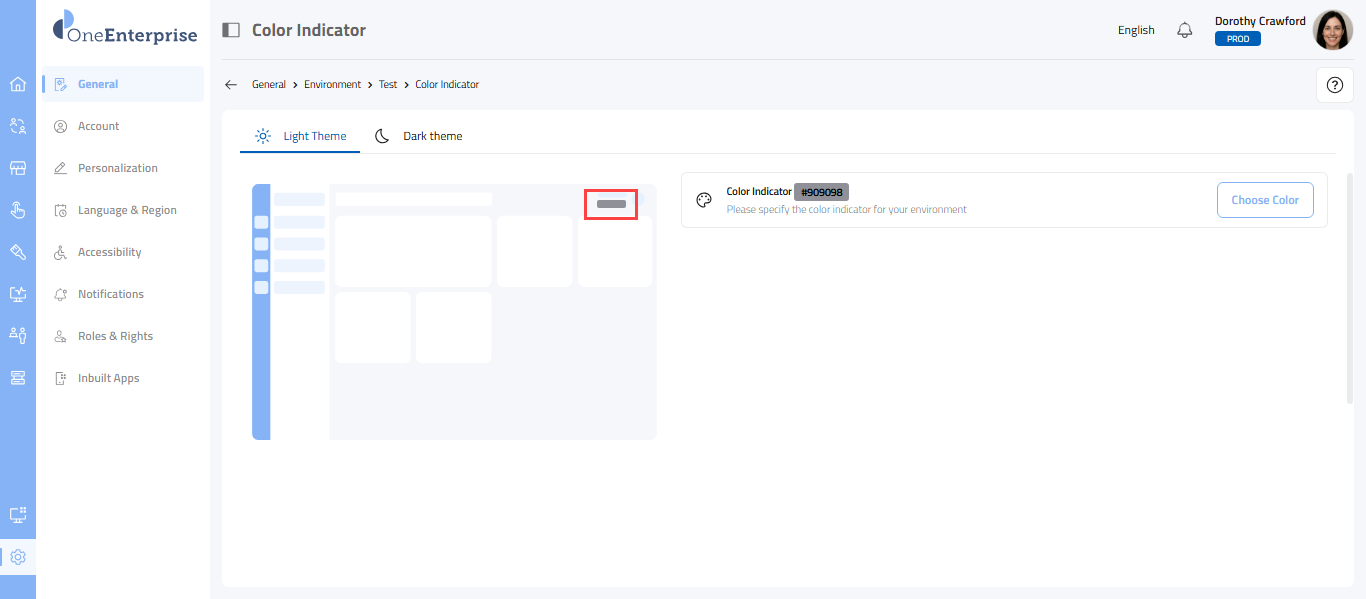Click the notification bell icon
Viewport: 1366px width, 599px height.
pyautogui.click(x=1185, y=30)
